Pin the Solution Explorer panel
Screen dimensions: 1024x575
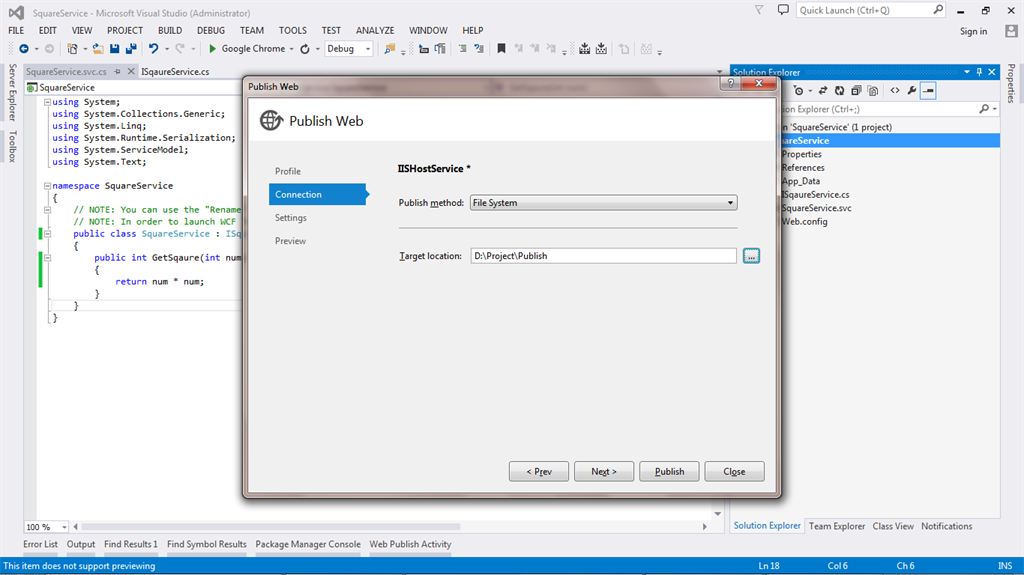(979, 72)
